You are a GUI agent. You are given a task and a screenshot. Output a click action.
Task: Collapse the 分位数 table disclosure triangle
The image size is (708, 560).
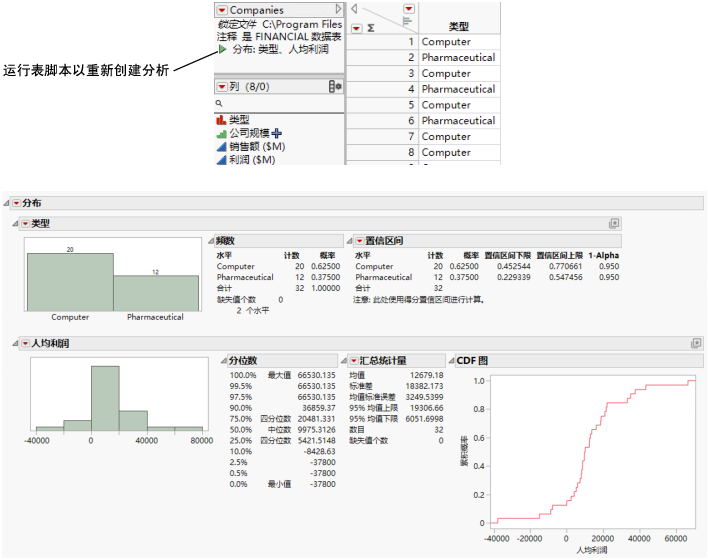[x=224, y=360]
